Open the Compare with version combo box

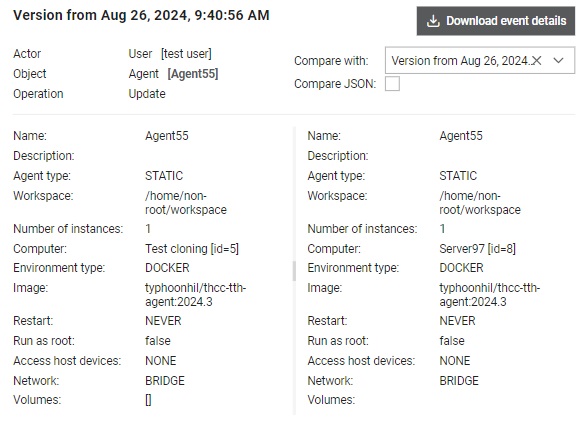pyautogui.click(x=480, y=60)
